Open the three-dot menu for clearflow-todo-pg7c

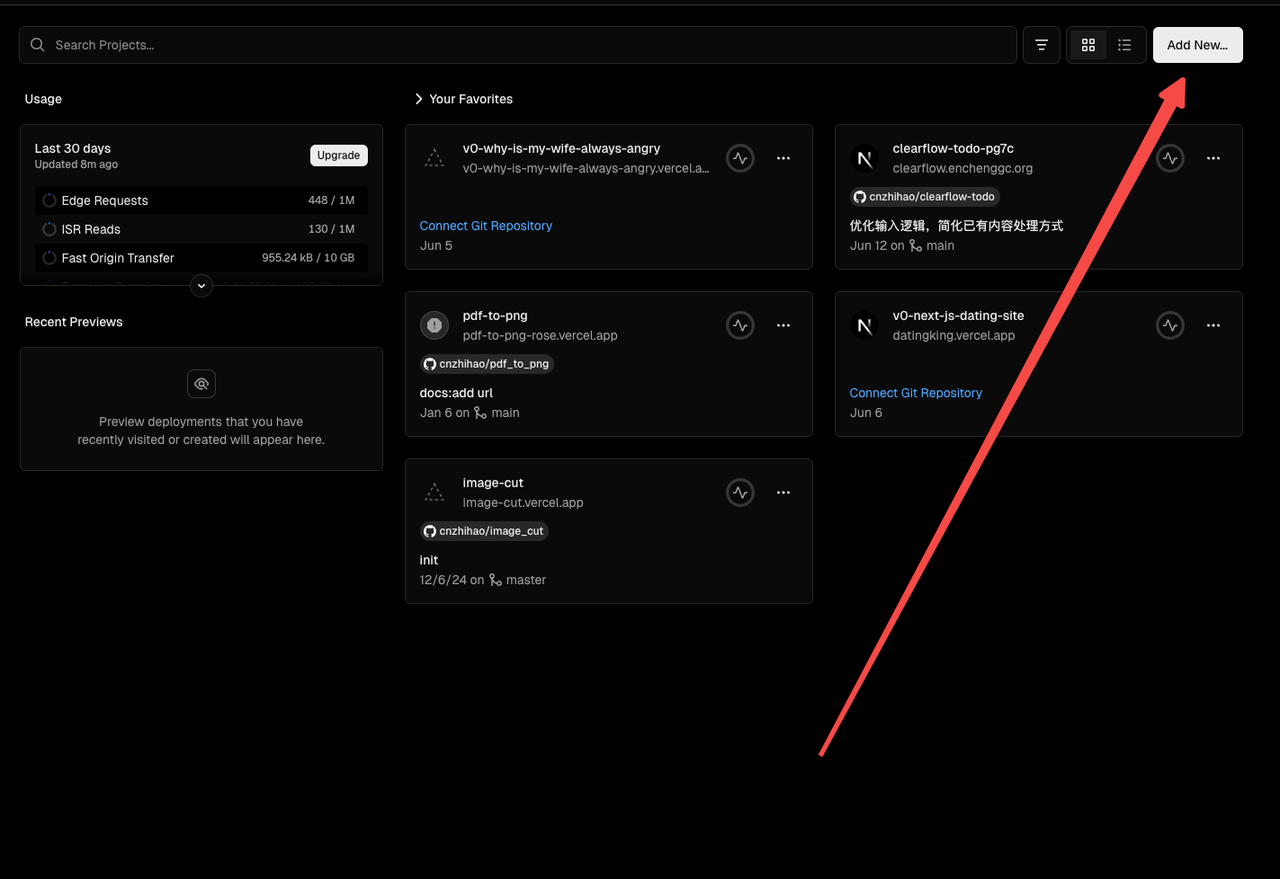click(x=1213, y=158)
